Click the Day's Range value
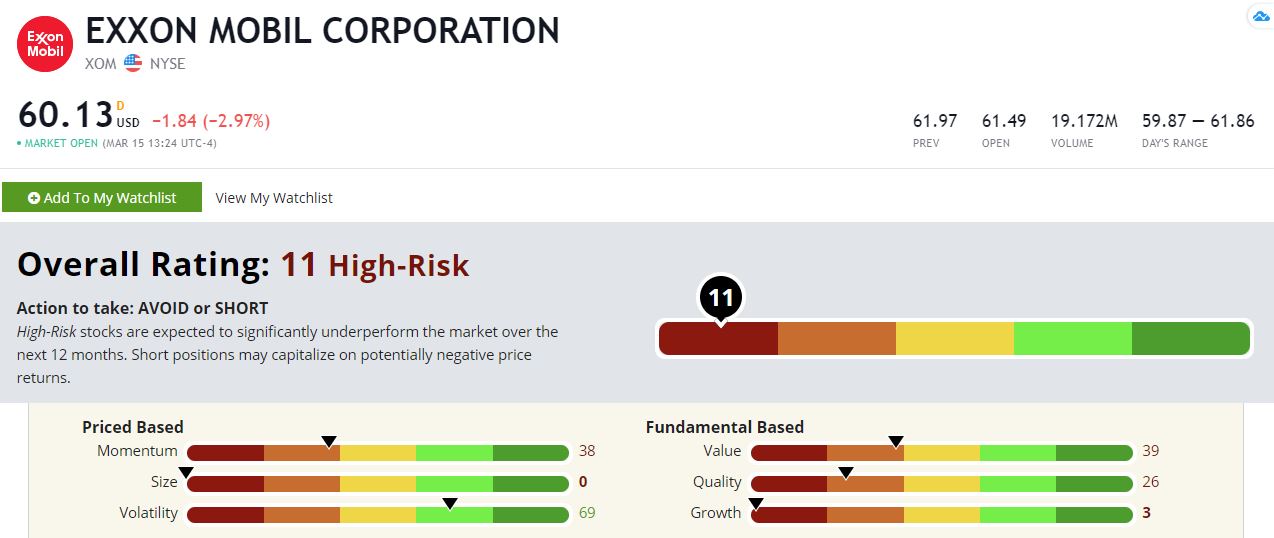Screen dimensions: 1274x538 (x=1198, y=121)
